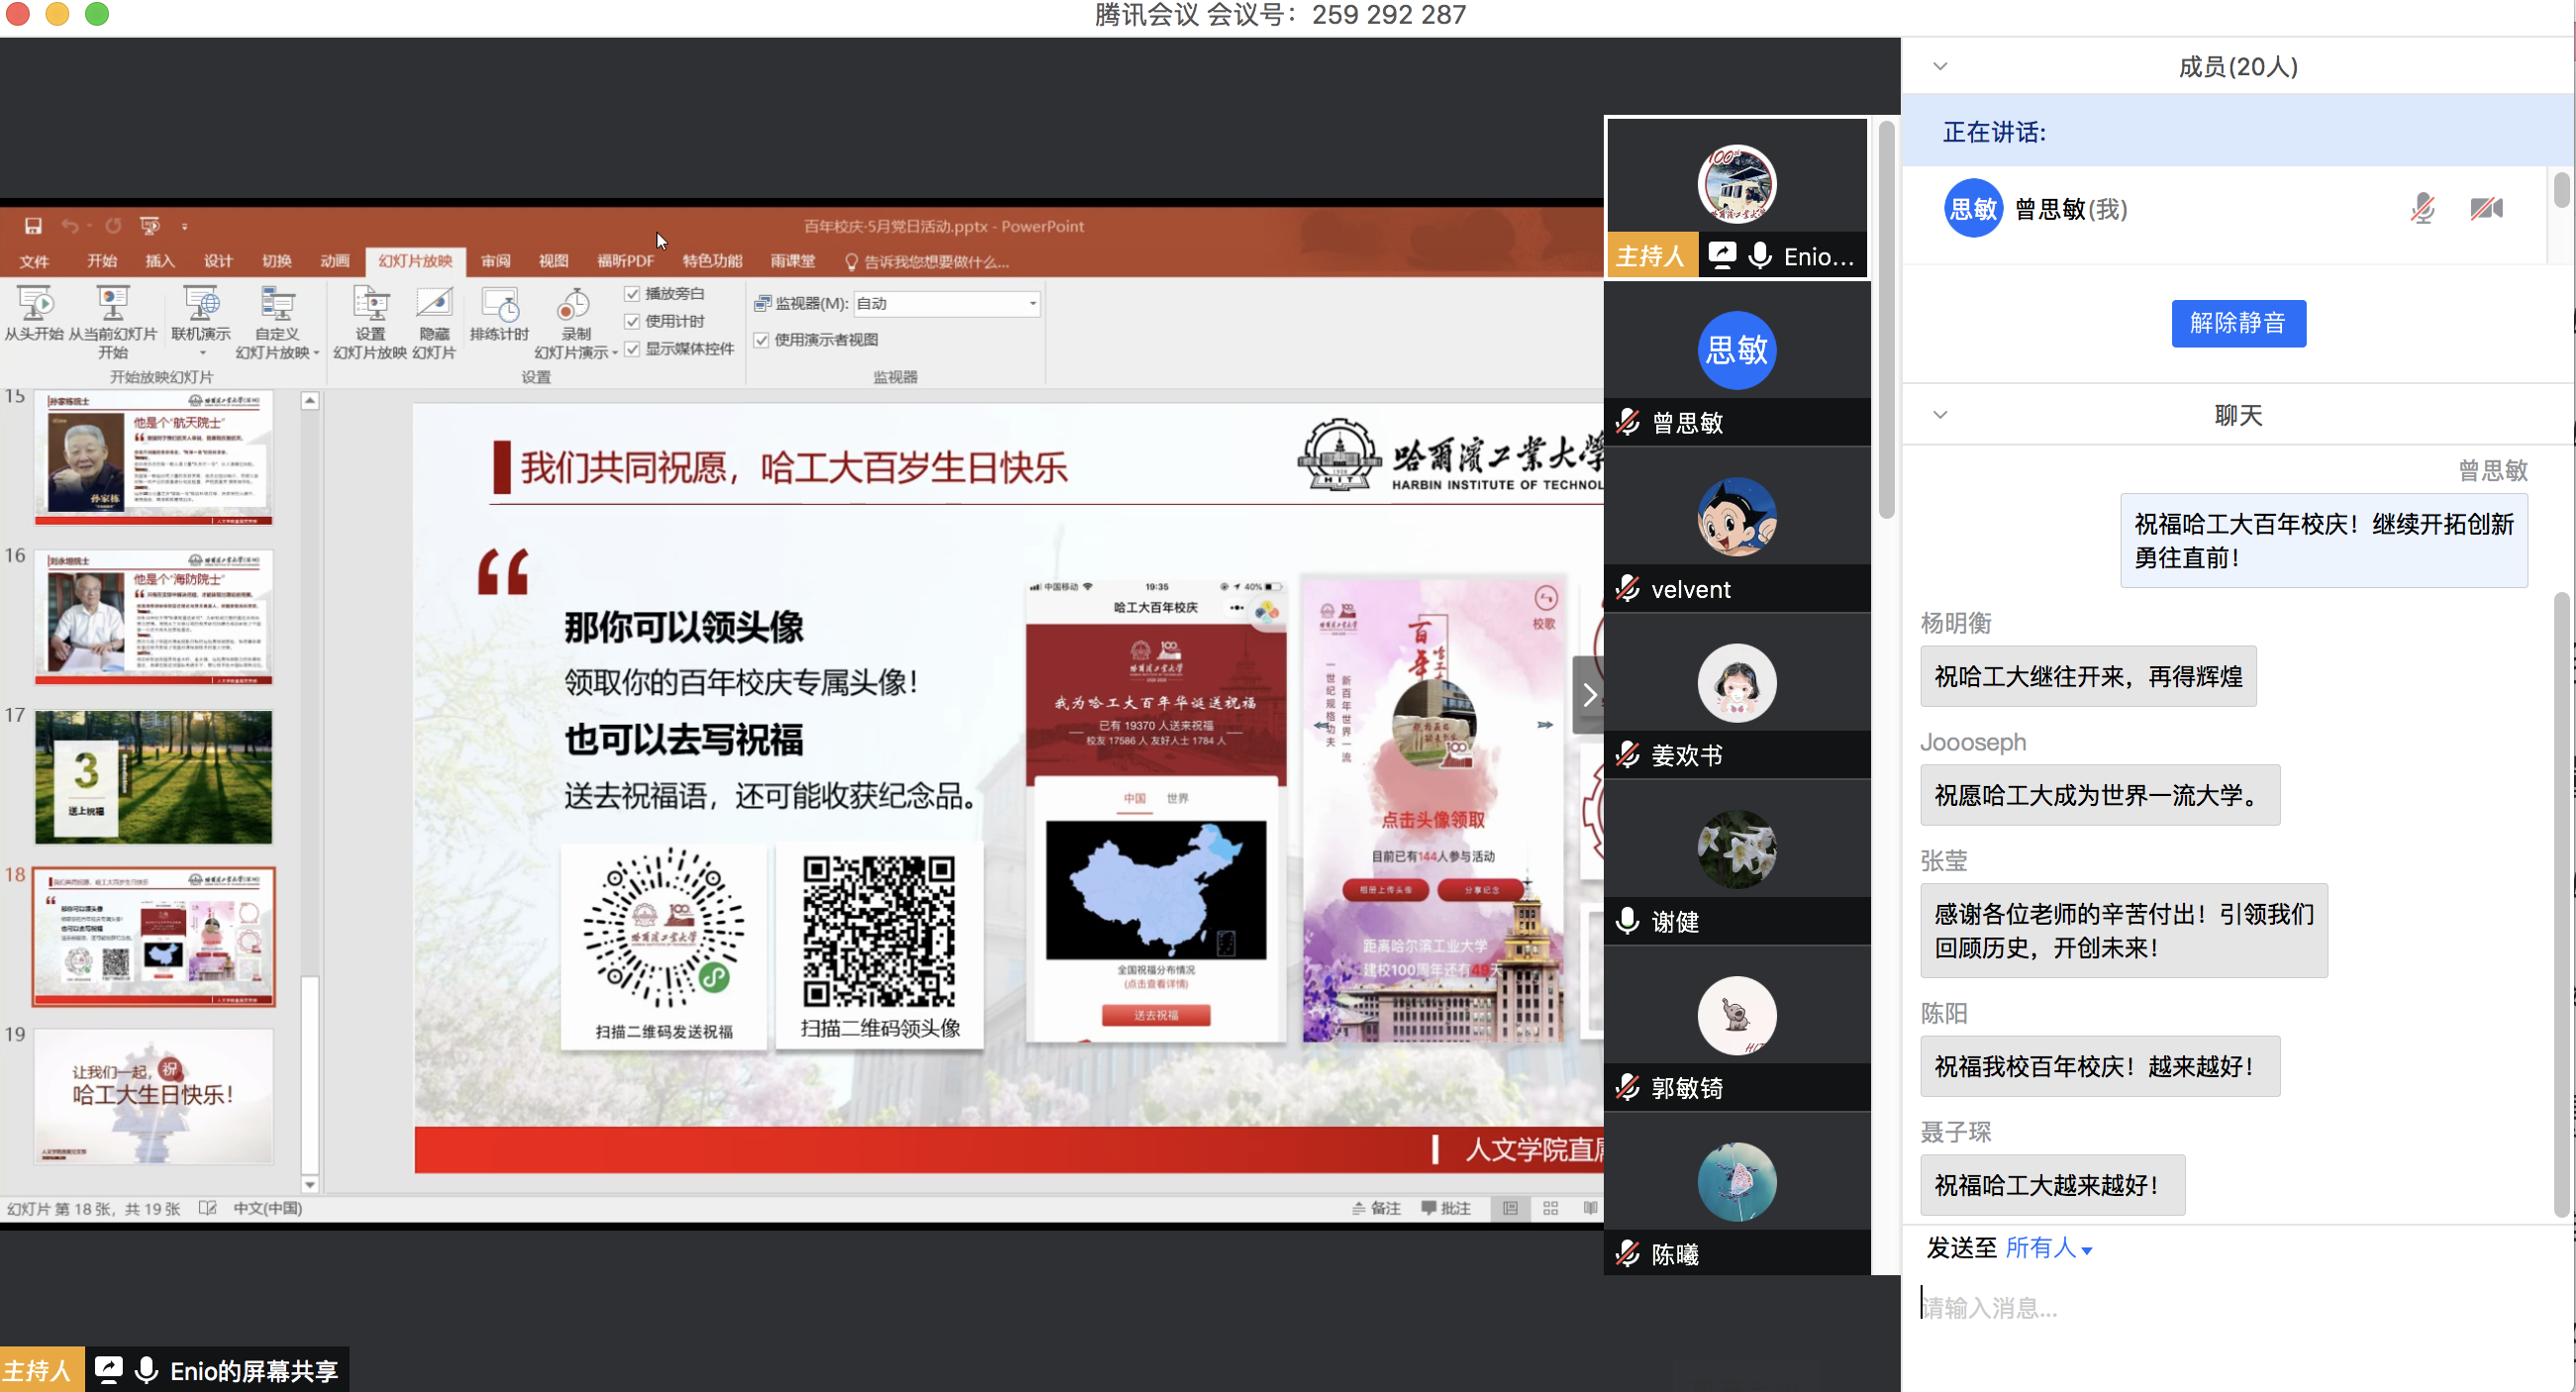Toggle off 使用计时 checkbox
This screenshot has height=1392, width=2576.
(x=634, y=321)
